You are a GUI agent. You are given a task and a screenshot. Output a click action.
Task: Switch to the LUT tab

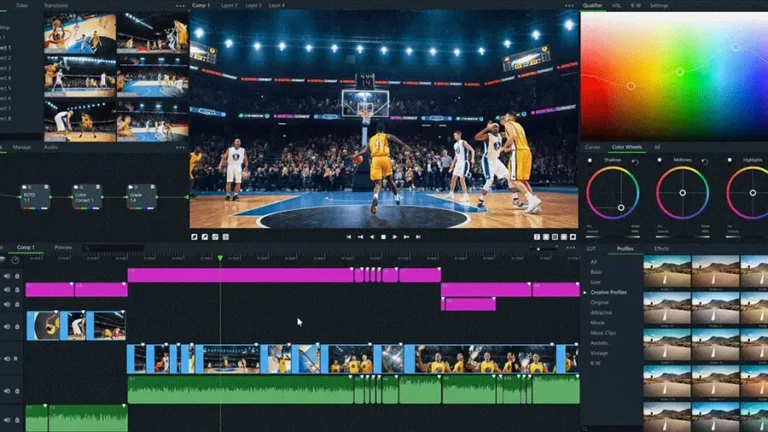(x=591, y=249)
